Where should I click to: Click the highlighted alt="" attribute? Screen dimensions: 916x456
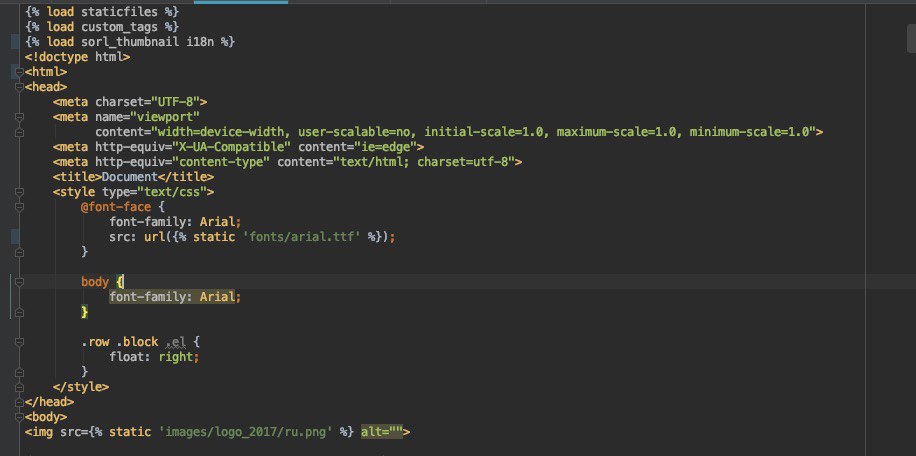pos(383,432)
